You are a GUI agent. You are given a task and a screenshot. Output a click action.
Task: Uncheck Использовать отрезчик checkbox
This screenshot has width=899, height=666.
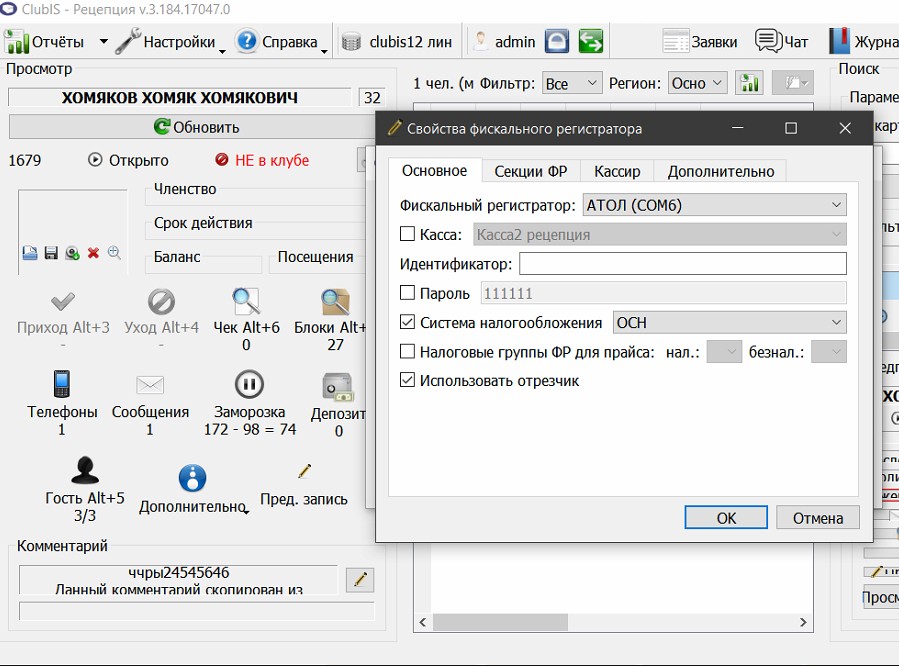(407, 380)
